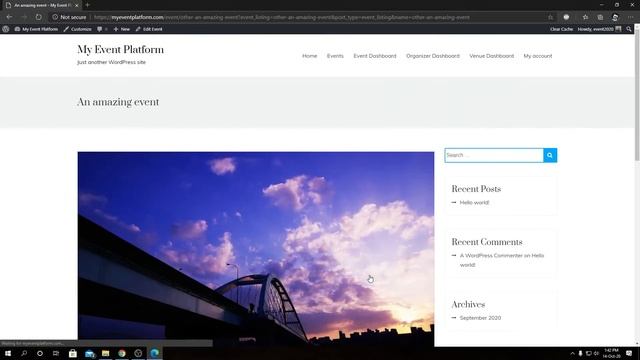The width and height of the screenshot is (640, 360).
Task: Add page to favorites star in address bar
Action: coord(550,17)
